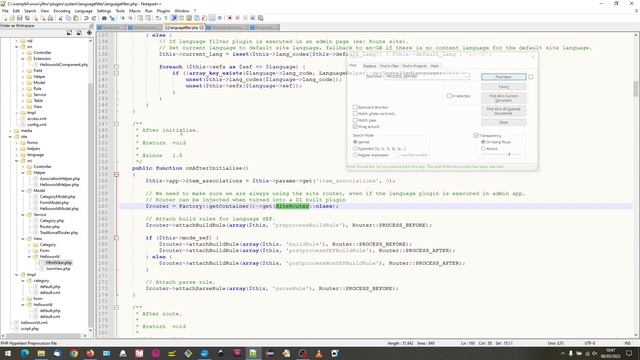Click the Undo toolbar icon
Image resolution: width=640 pixels, height=360 pixels.
pos(86,18)
